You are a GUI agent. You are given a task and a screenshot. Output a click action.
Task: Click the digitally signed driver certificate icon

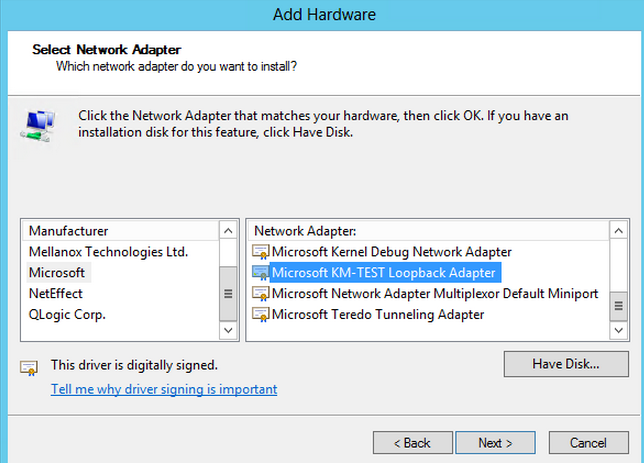click(29, 368)
